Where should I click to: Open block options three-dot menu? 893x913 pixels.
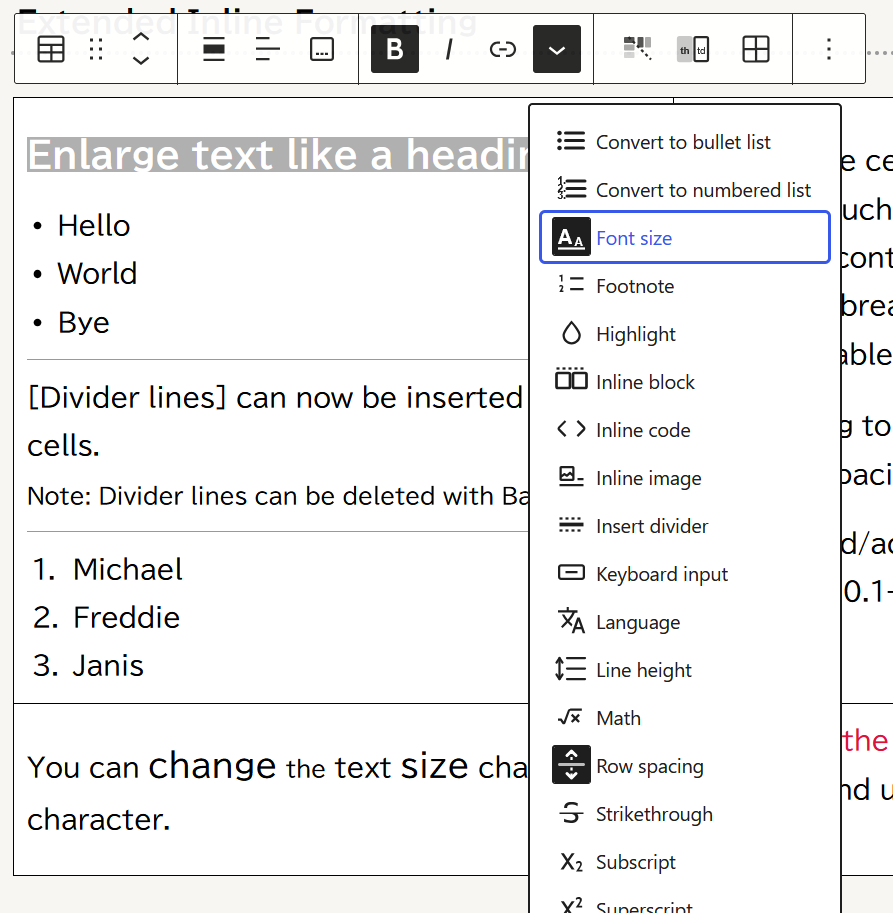[x=829, y=49]
